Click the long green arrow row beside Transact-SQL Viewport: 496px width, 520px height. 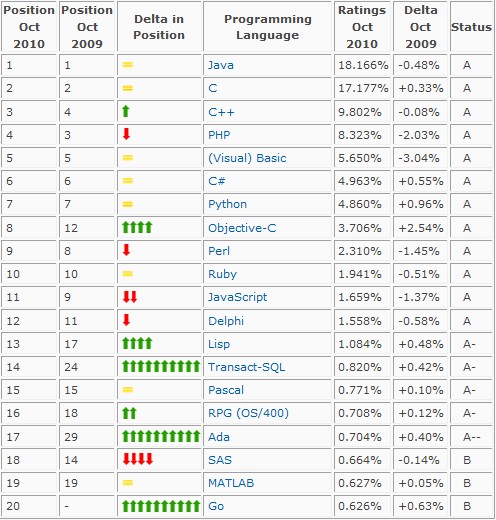[161, 366]
